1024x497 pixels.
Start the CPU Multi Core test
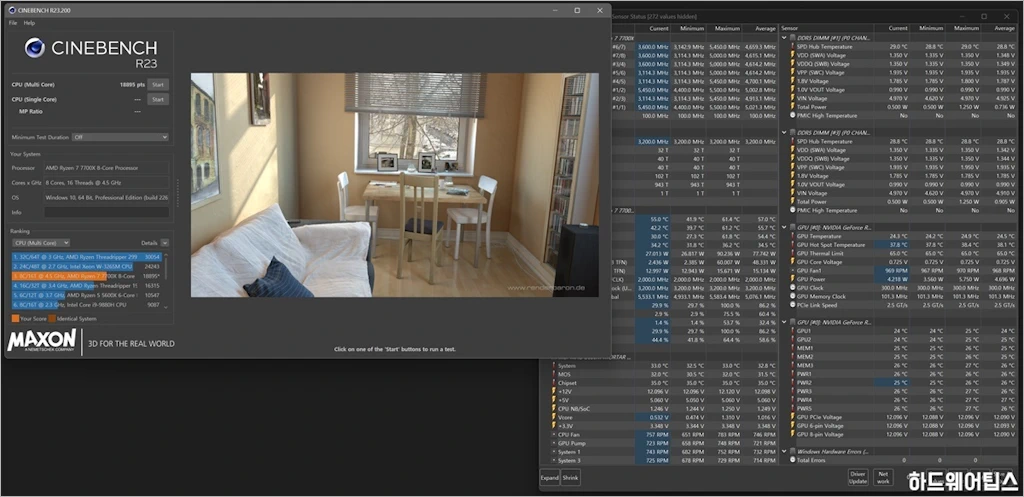point(158,85)
